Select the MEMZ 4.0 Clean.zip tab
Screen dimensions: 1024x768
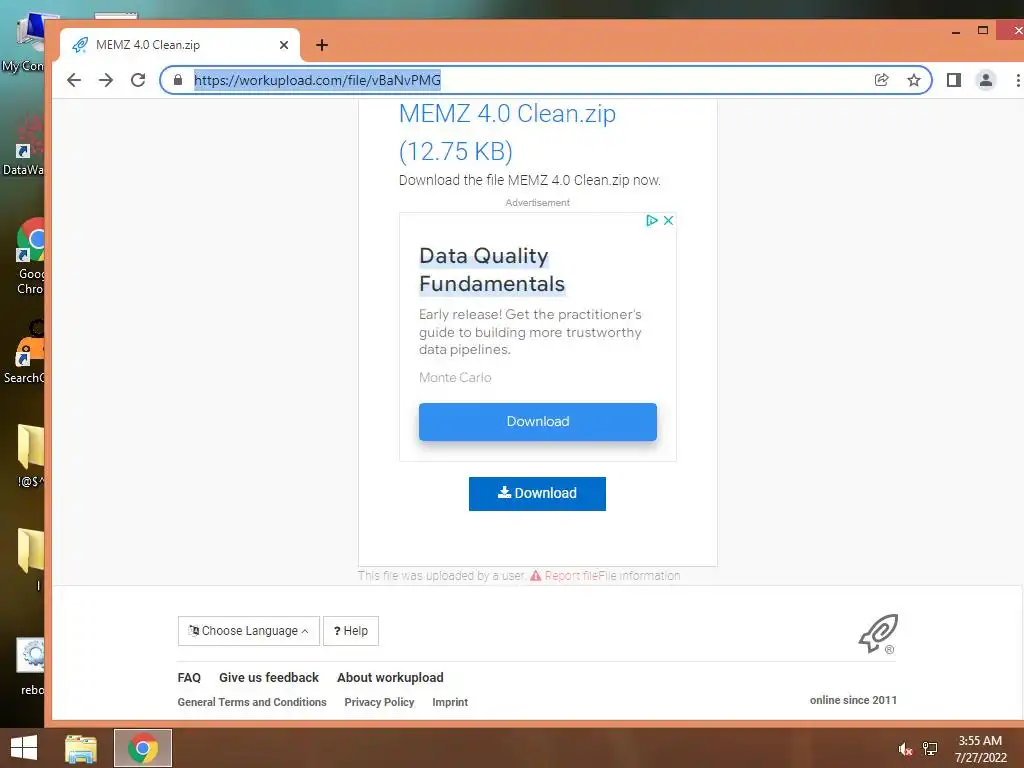coord(180,44)
